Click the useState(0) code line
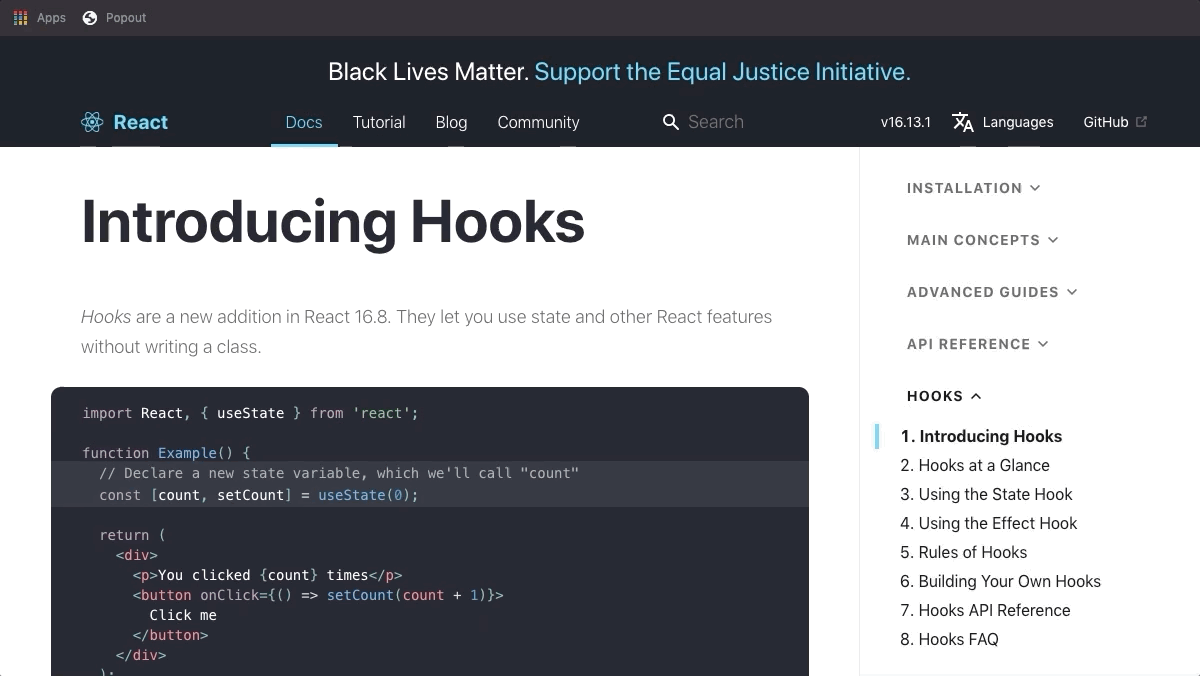The height and width of the screenshot is (676, 1200). [x=259, y=495]
